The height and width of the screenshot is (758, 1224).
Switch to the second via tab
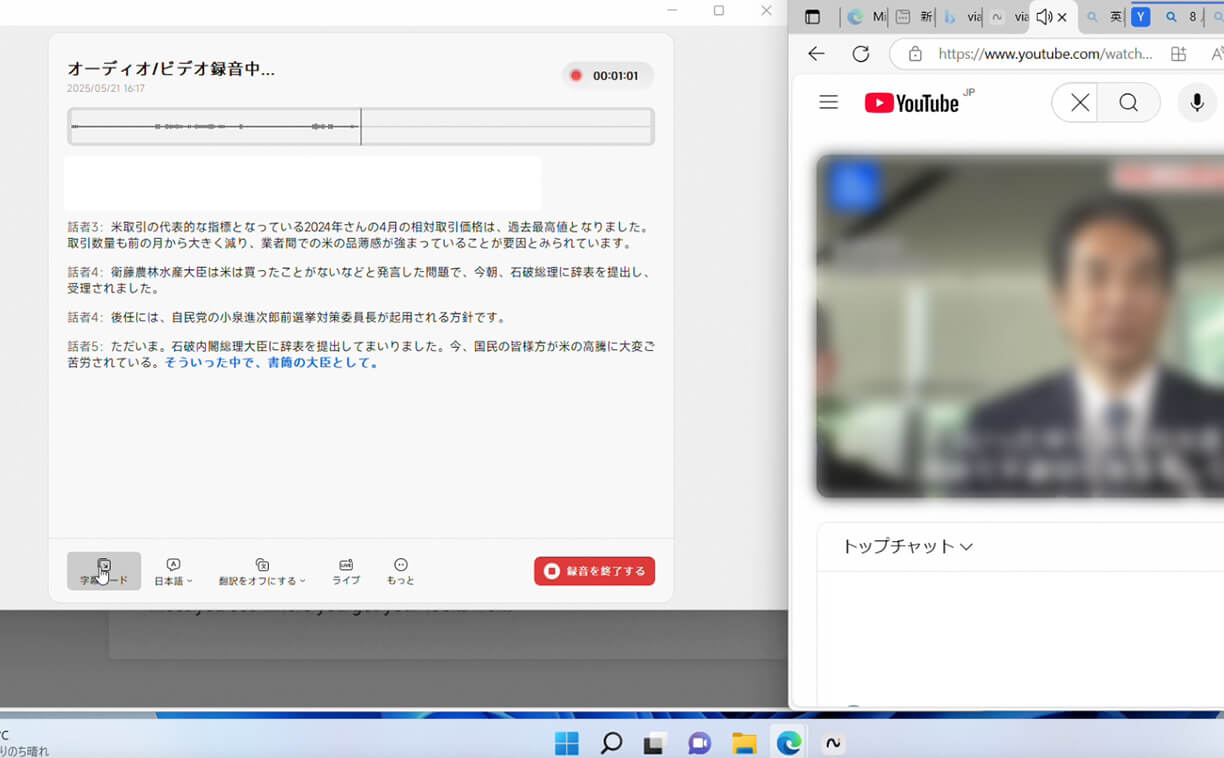click(x=1008, y=17)
